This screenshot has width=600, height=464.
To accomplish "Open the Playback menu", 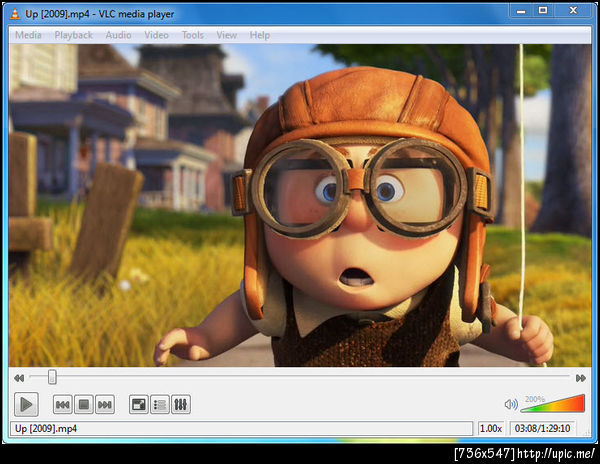I will coord(73,35).
